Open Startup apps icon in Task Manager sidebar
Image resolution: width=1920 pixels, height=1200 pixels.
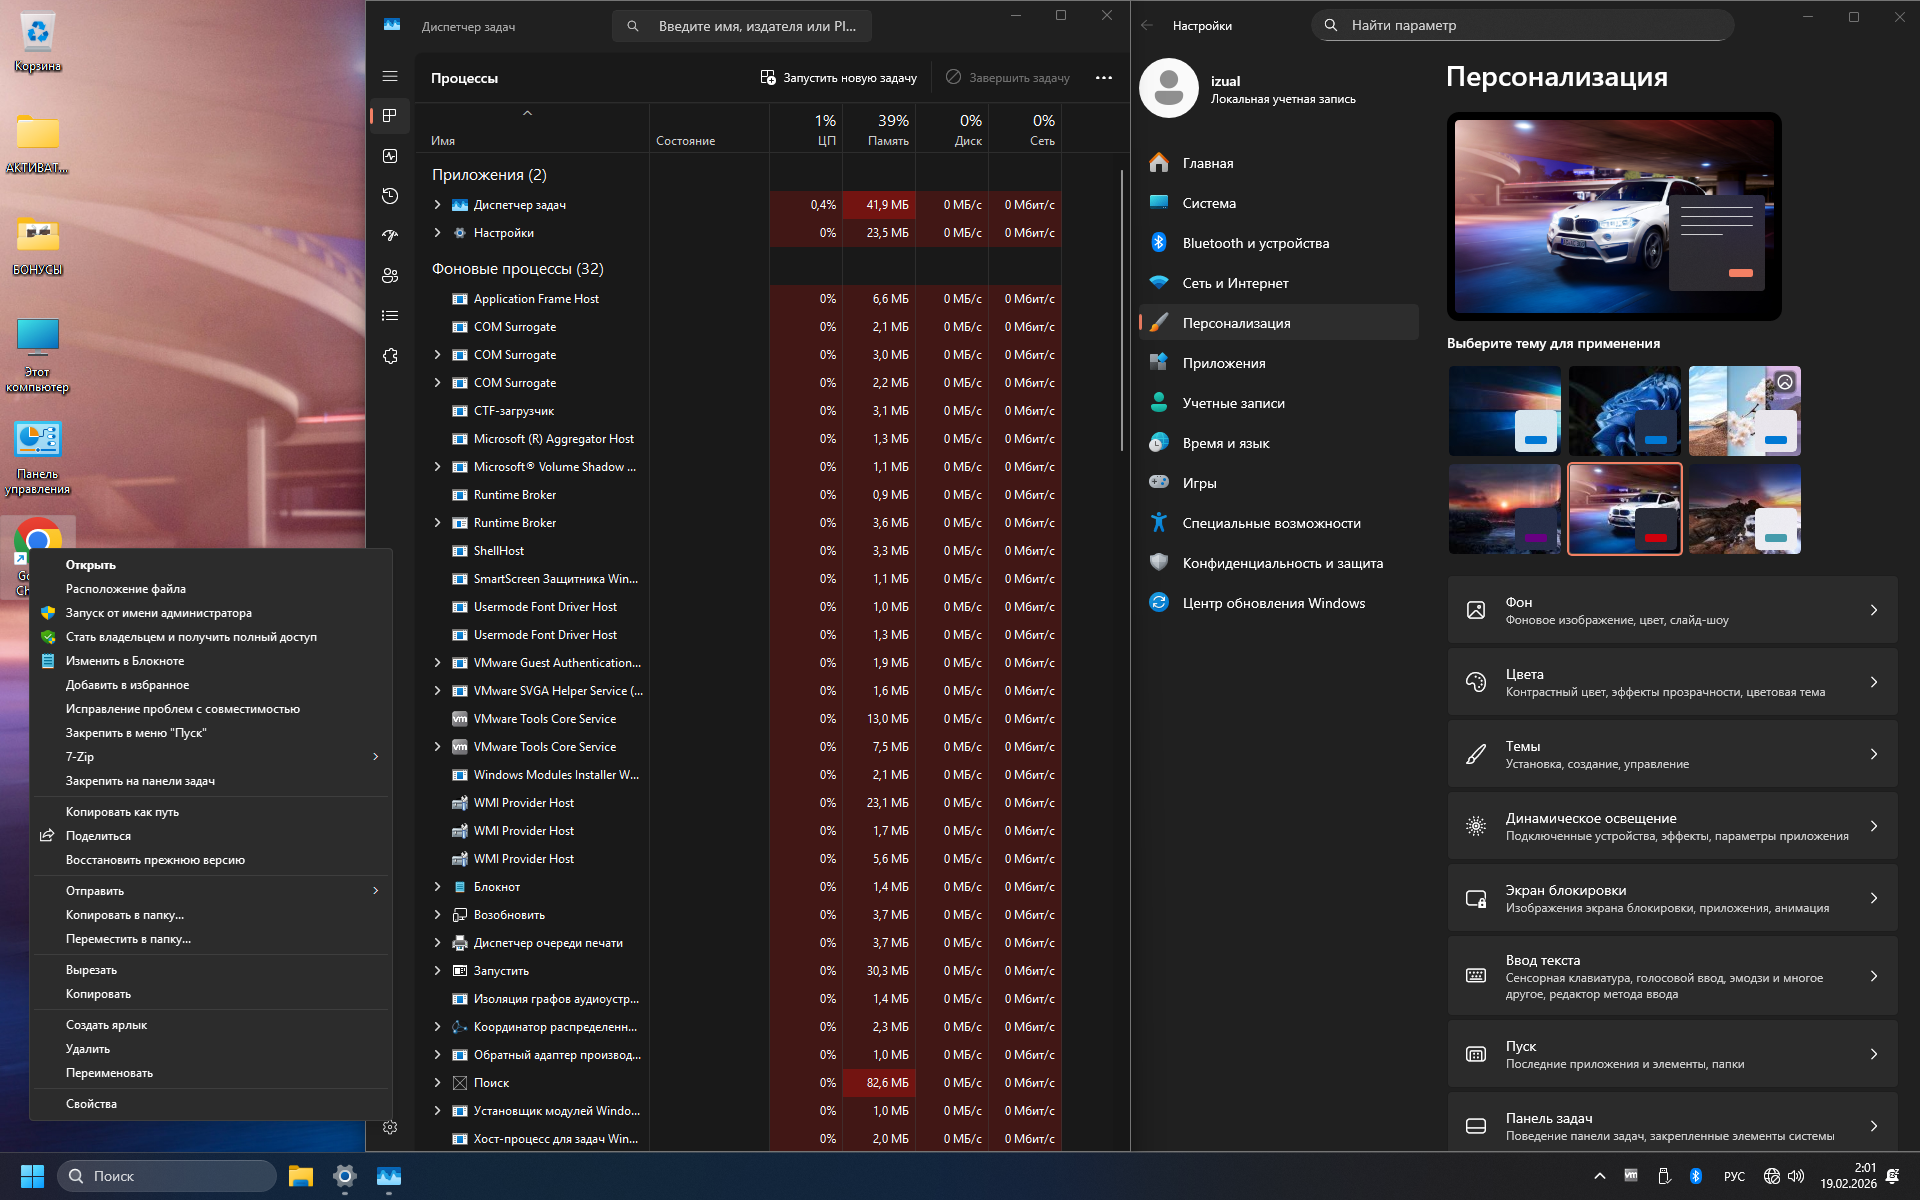[x=390, y=236]
